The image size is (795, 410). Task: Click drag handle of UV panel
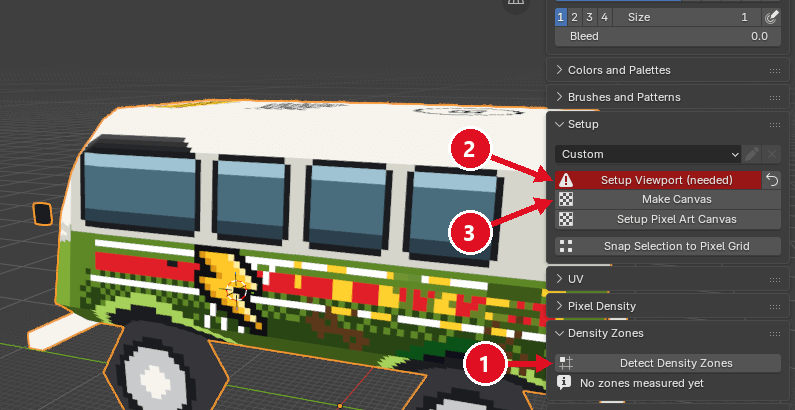coord(775,279)
